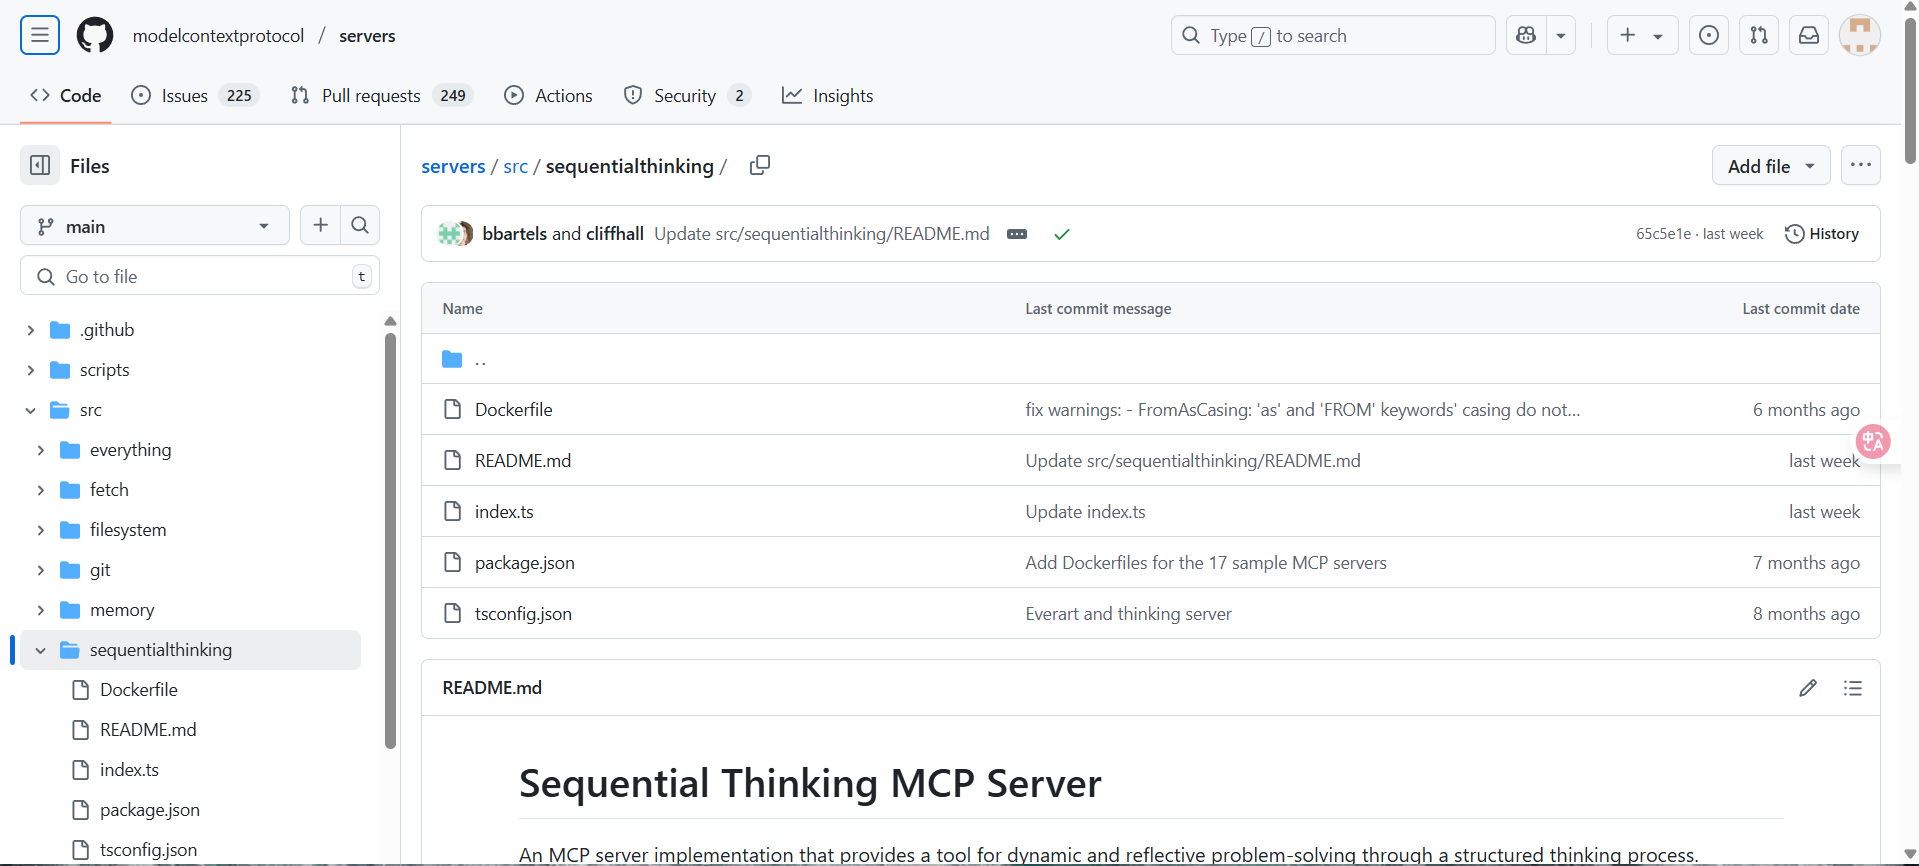Open the create new plus menu
The width and height of the screenshot is (1919, 866).
pyautogui.click(x=1642, y=36)
